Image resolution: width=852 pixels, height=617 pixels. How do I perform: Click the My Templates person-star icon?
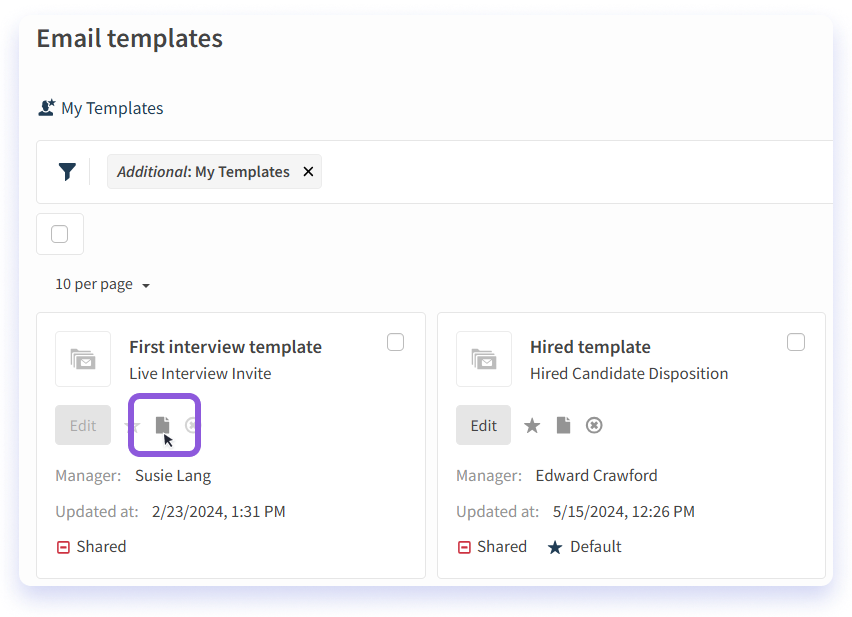click(47, 108)
